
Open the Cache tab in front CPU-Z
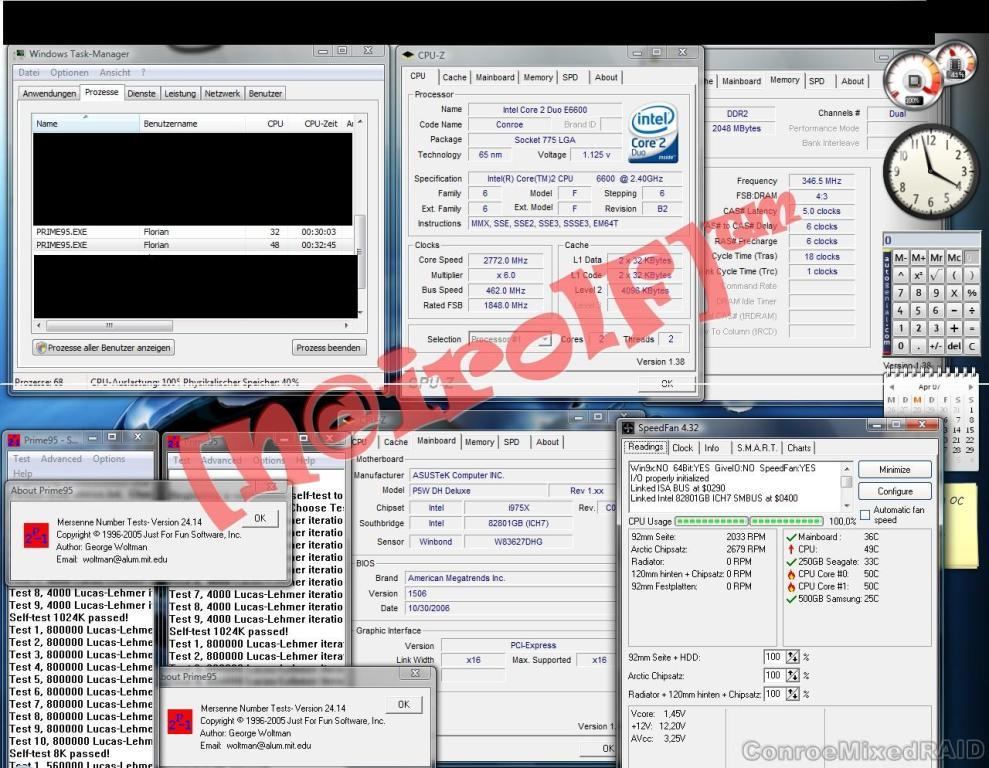[454, 77]
